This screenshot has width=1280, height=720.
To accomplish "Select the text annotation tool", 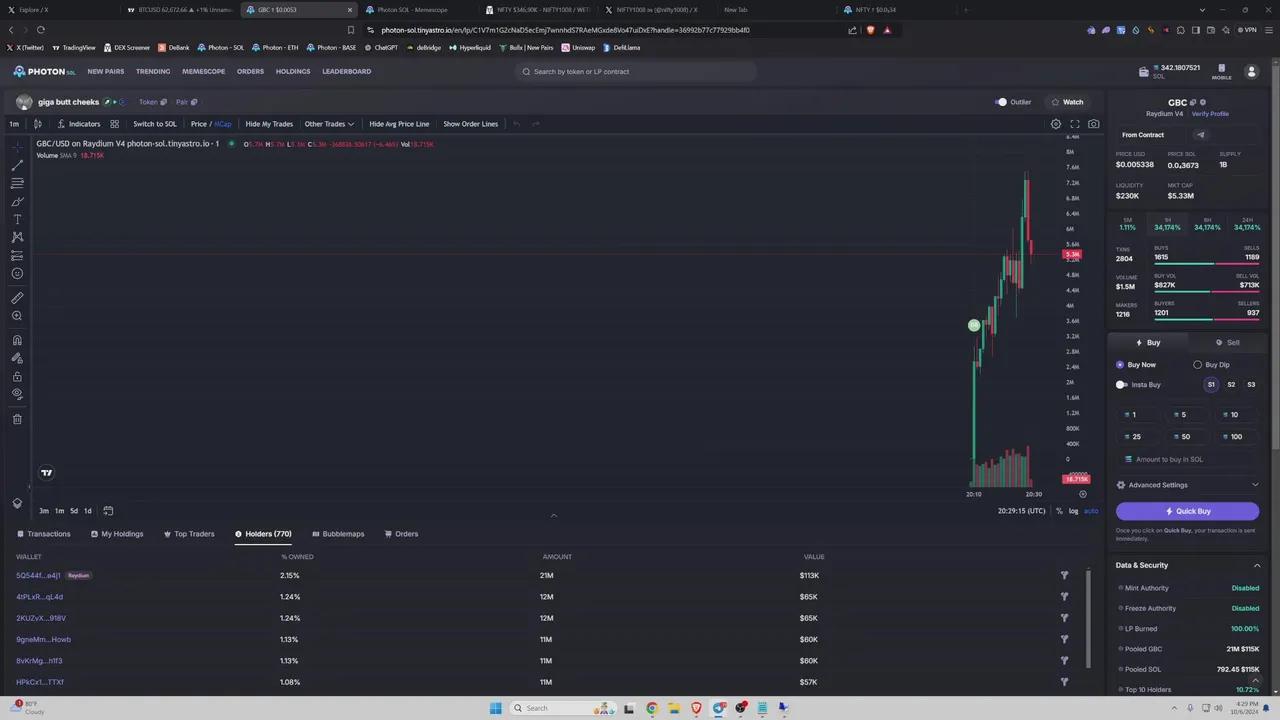I will tap(17, 219).
